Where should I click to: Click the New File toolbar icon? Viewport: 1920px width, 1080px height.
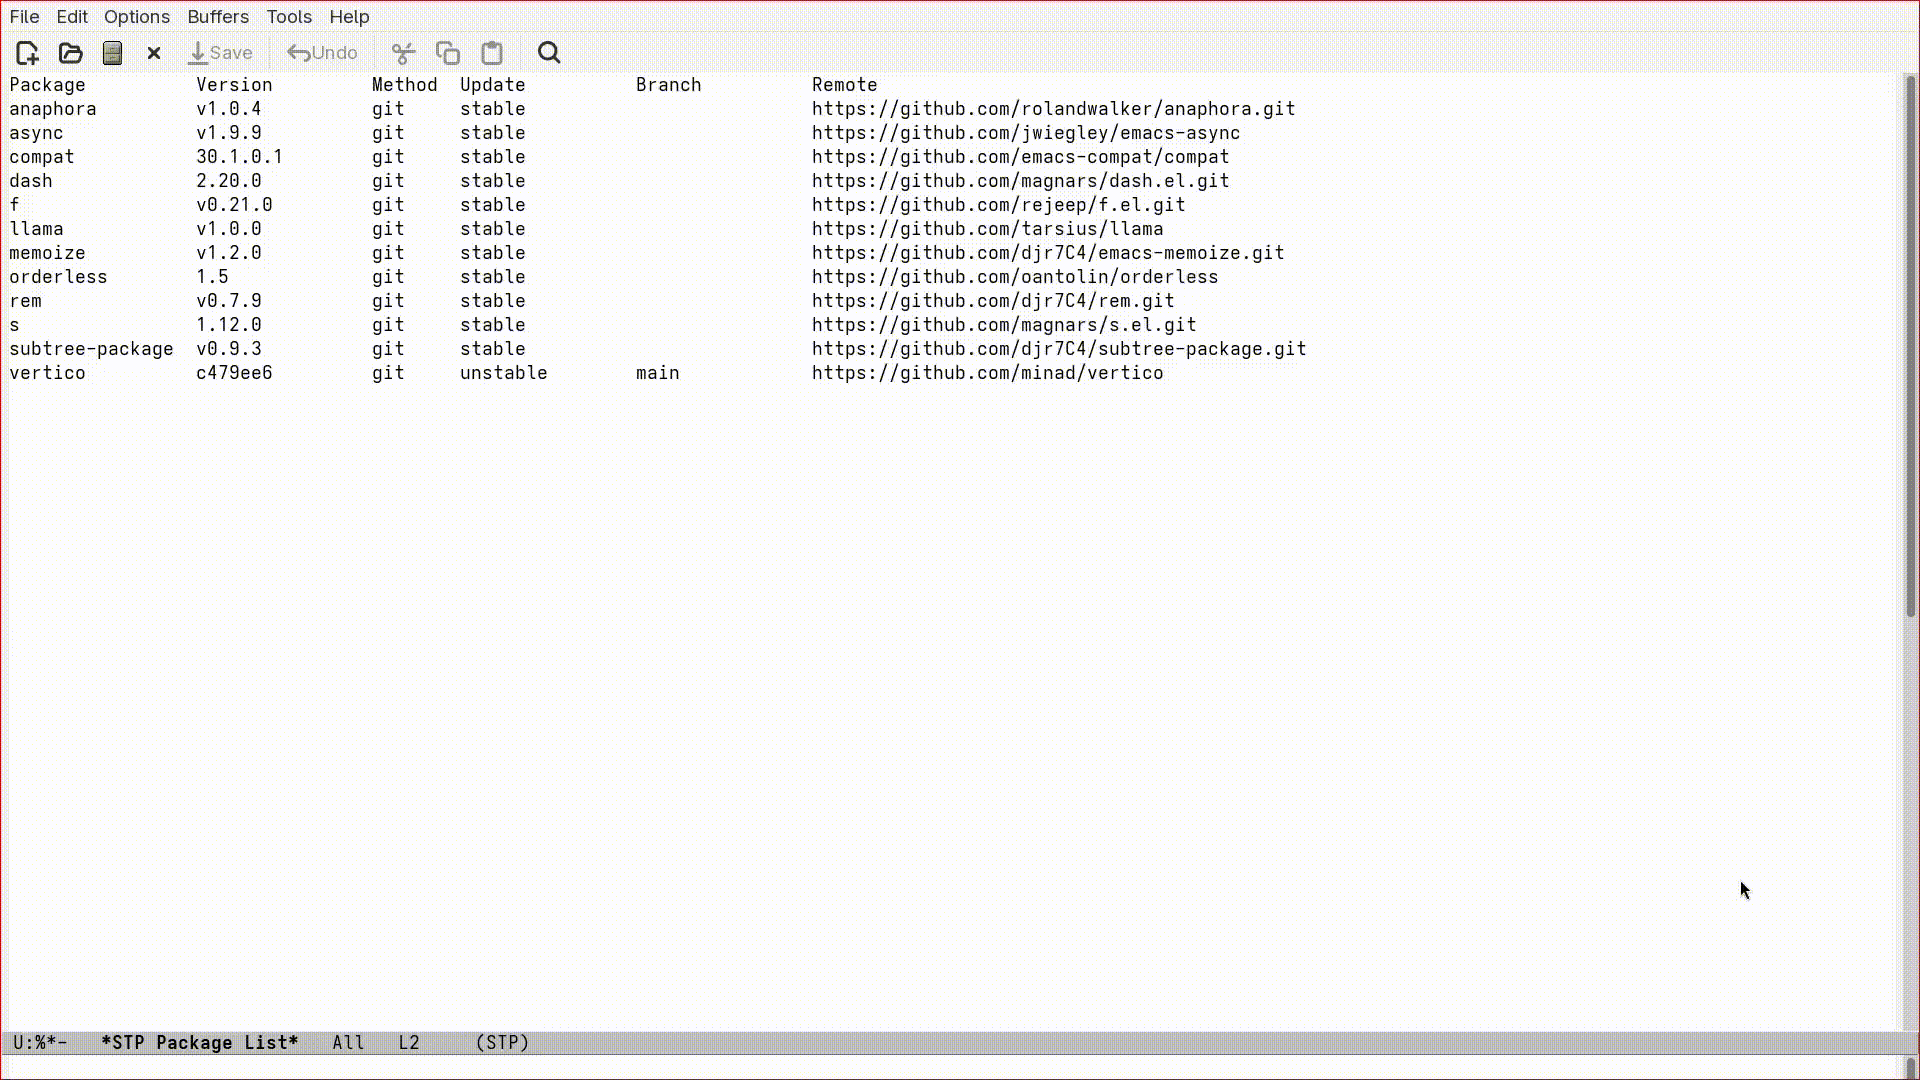[x=27, y=53]
